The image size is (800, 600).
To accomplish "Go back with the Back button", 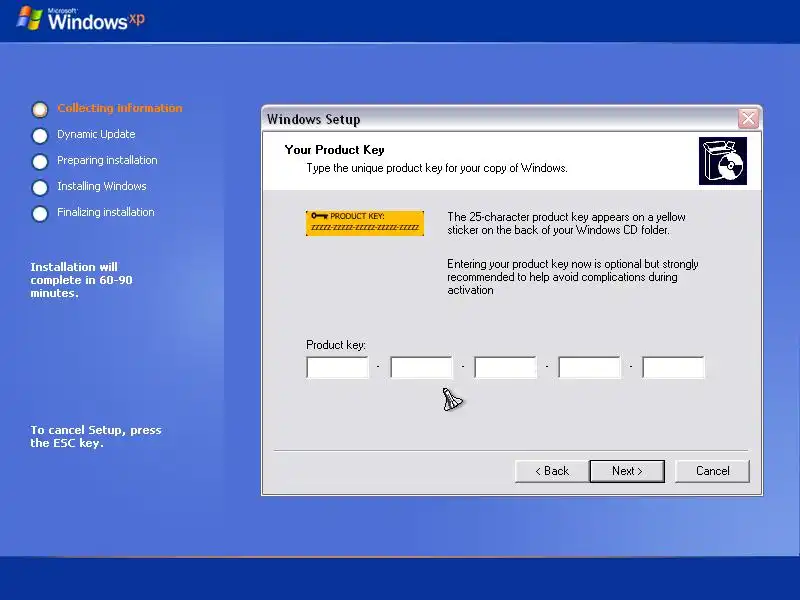I will [552, 471].
